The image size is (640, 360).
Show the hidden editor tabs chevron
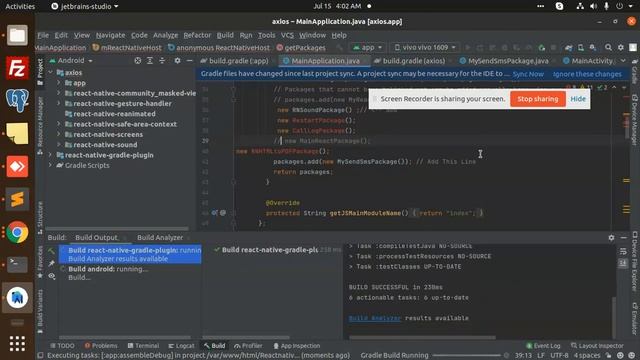623,61
